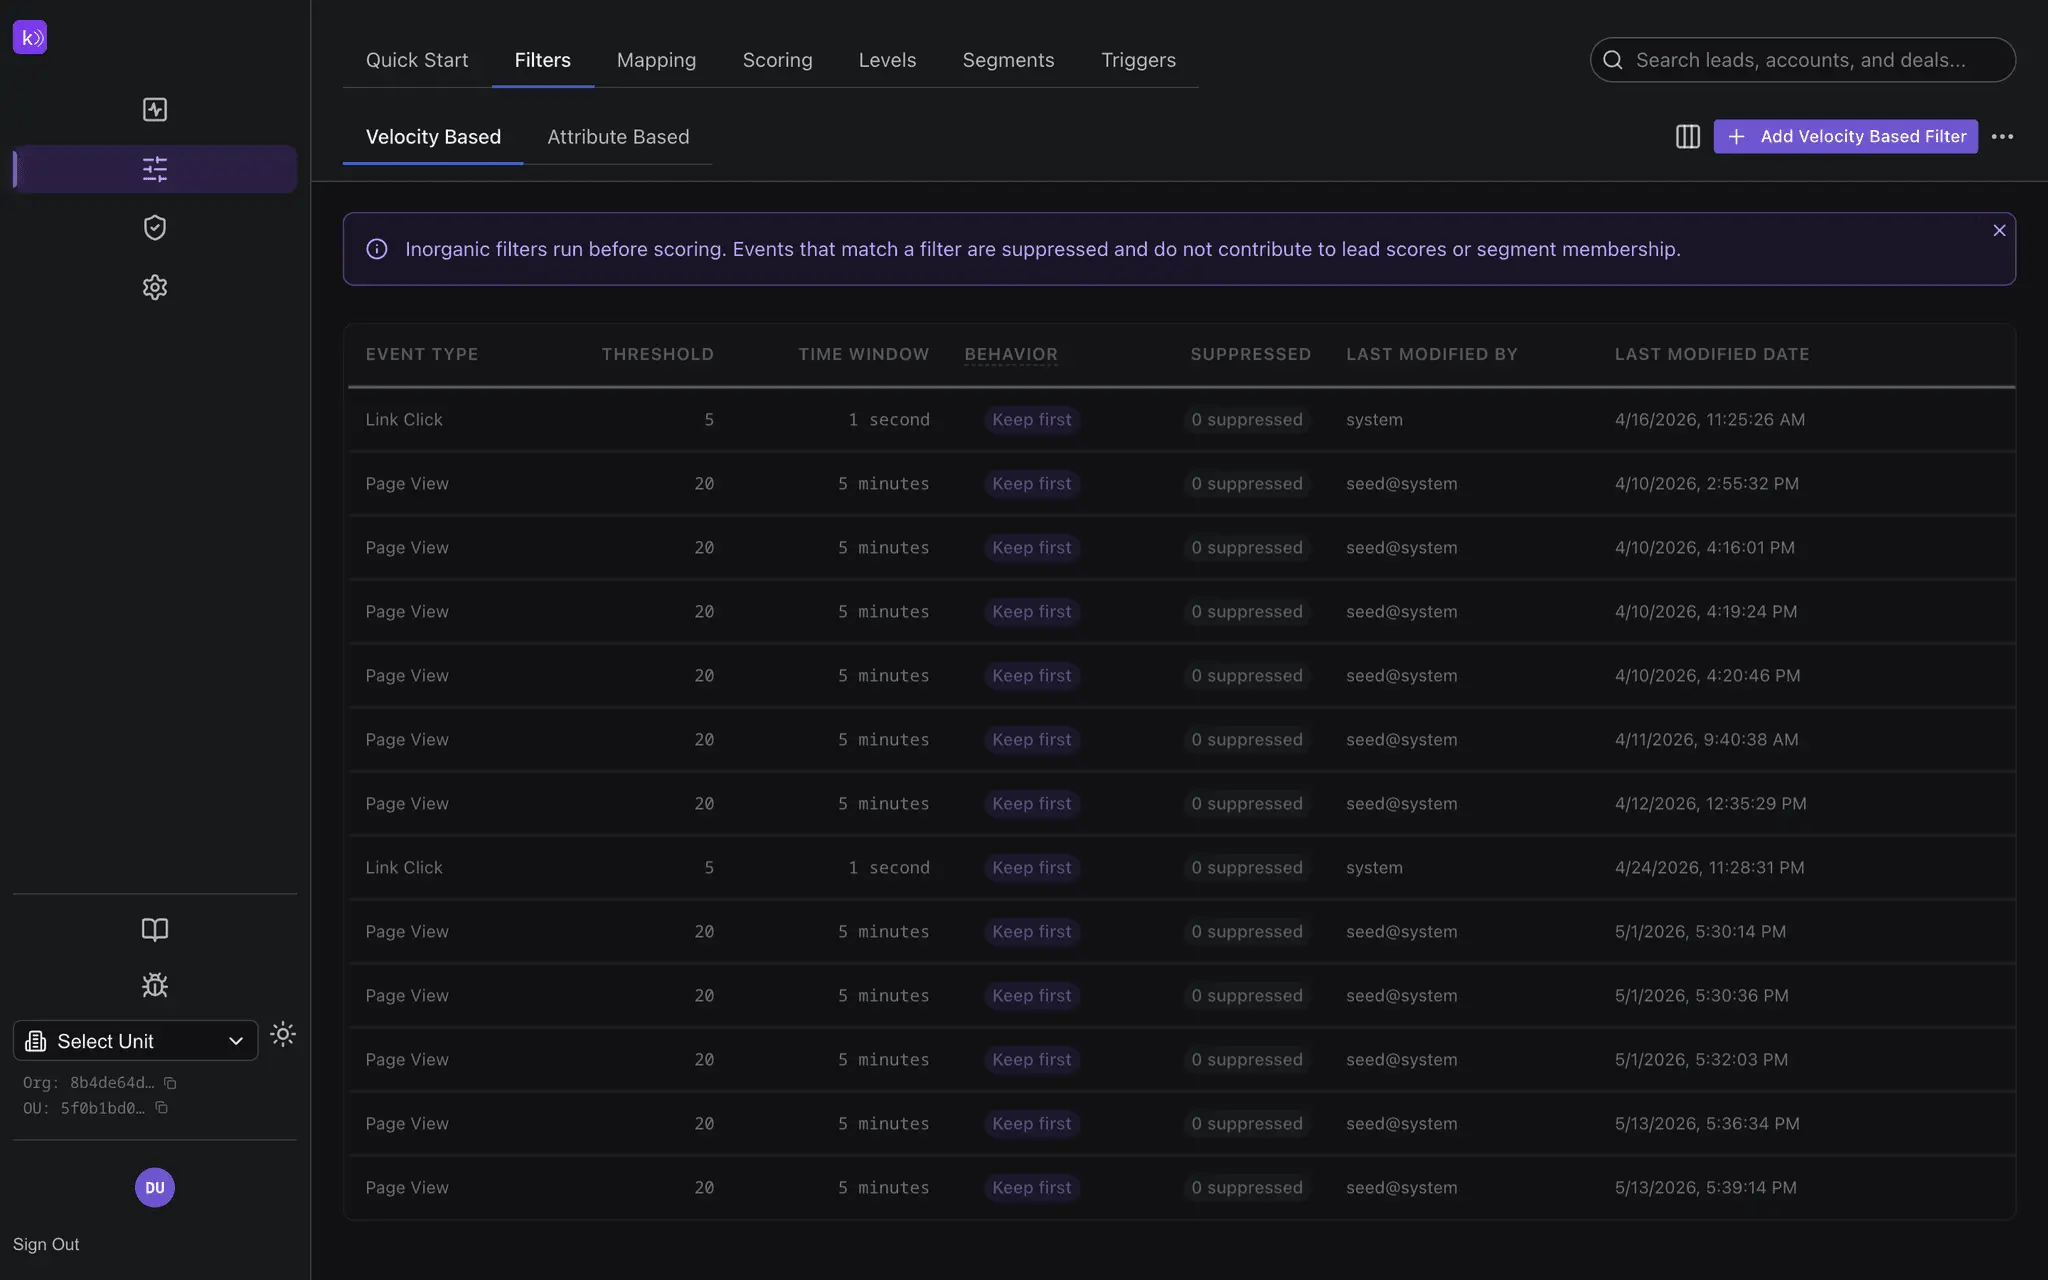The height and width of the screenshot is (1280, 2048).
Task: Click system in the 4/16/2026 row
Action: 1374,419
